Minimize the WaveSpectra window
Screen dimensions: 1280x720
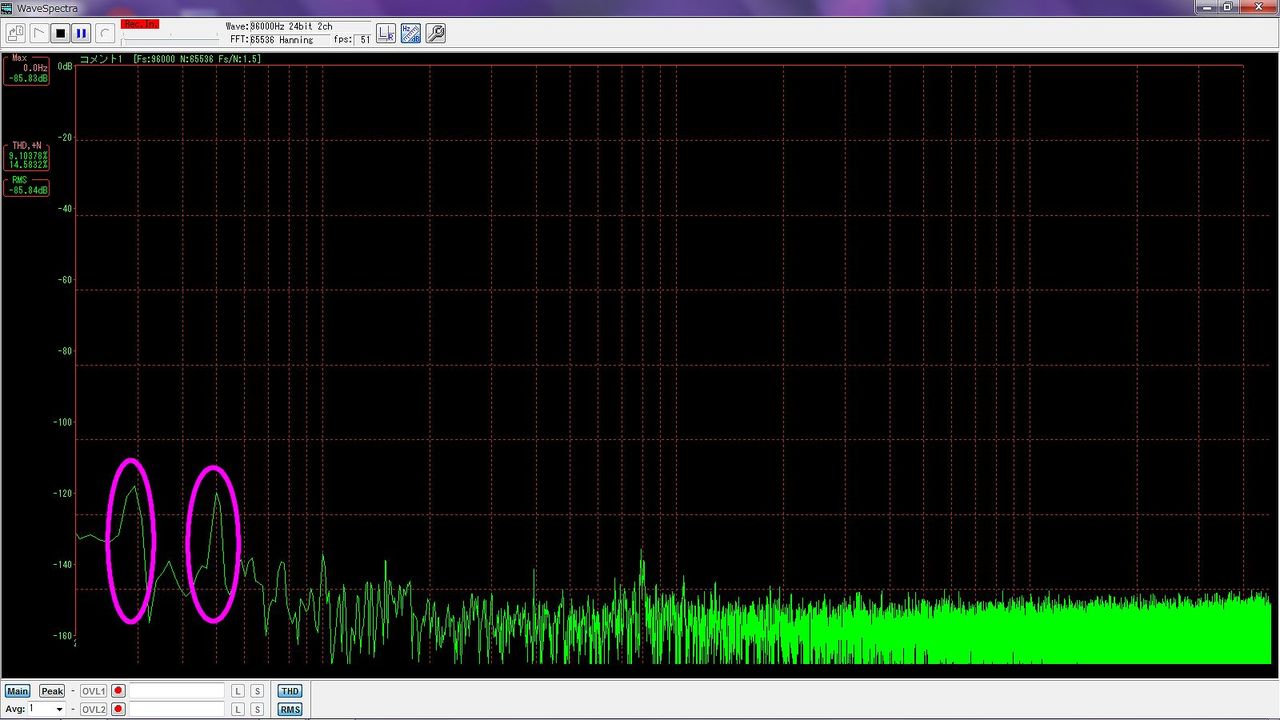(1207, 6)
